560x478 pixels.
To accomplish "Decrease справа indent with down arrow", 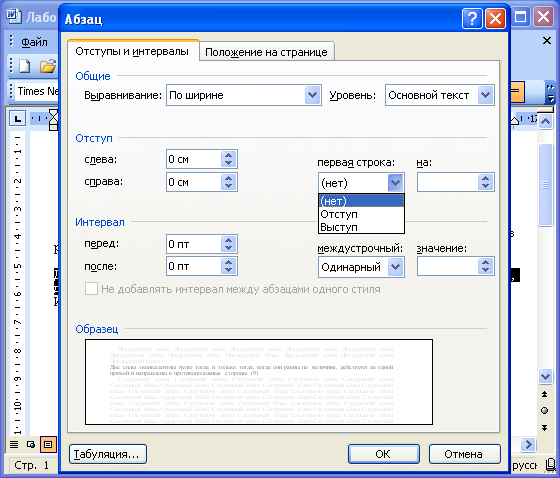I will (229, 186).
